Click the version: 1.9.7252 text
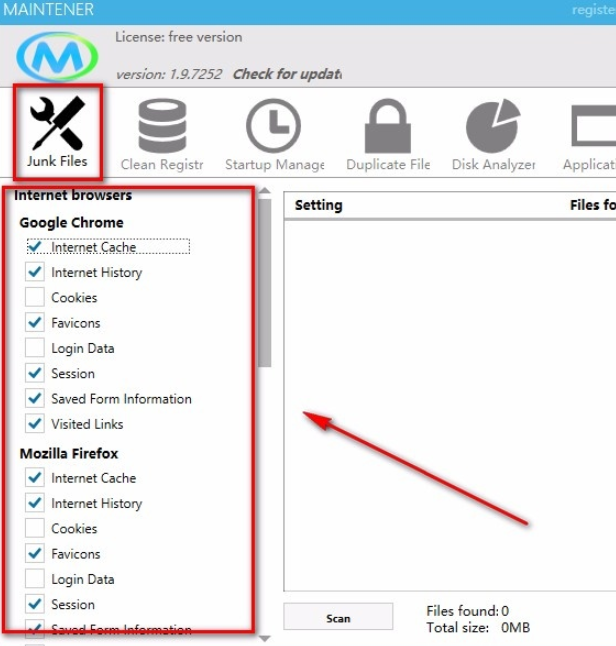616x646 pixels. [x=169, y=74]
